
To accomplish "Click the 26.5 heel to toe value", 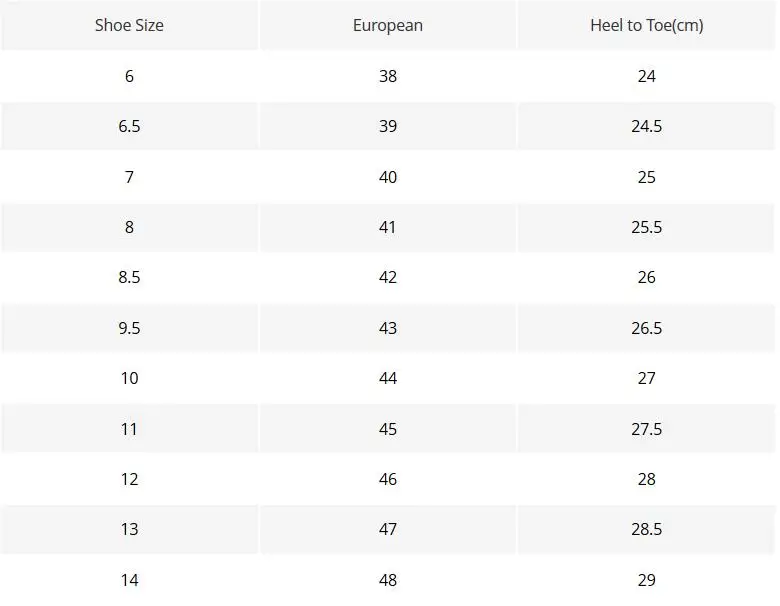I will (x=647, y=328).
